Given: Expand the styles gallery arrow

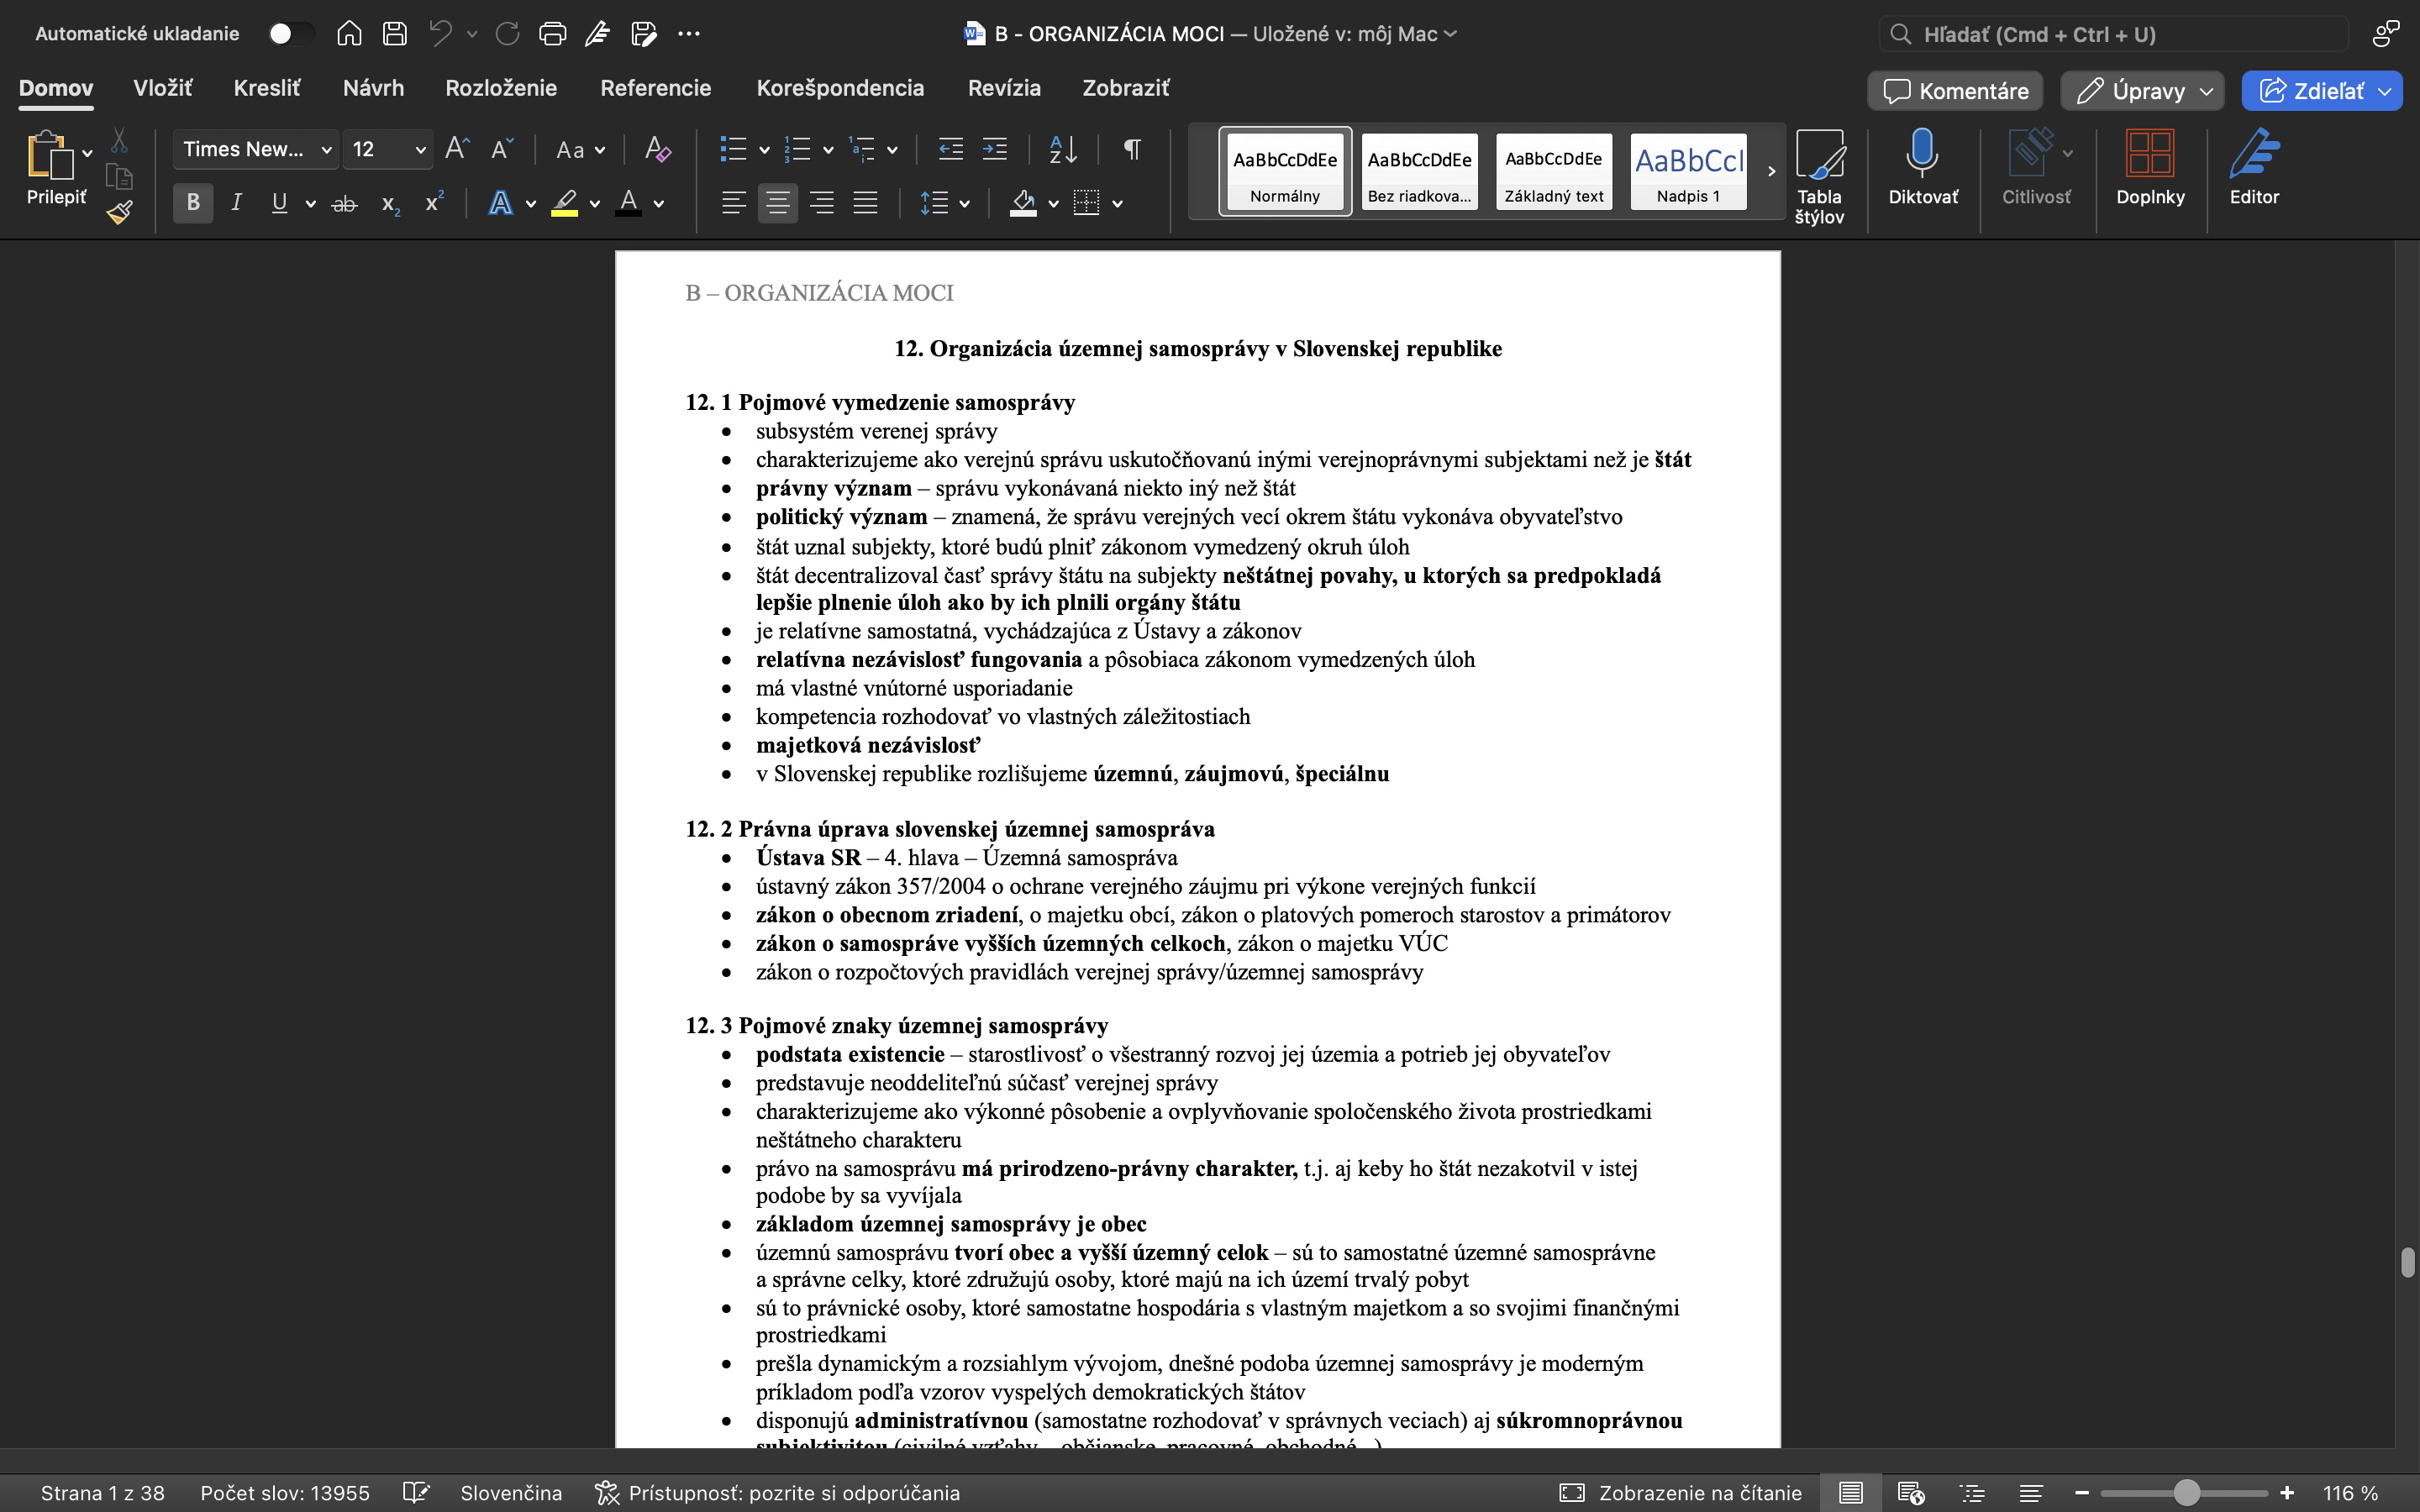Looking at the screenshot, I should click(1771, 171).
